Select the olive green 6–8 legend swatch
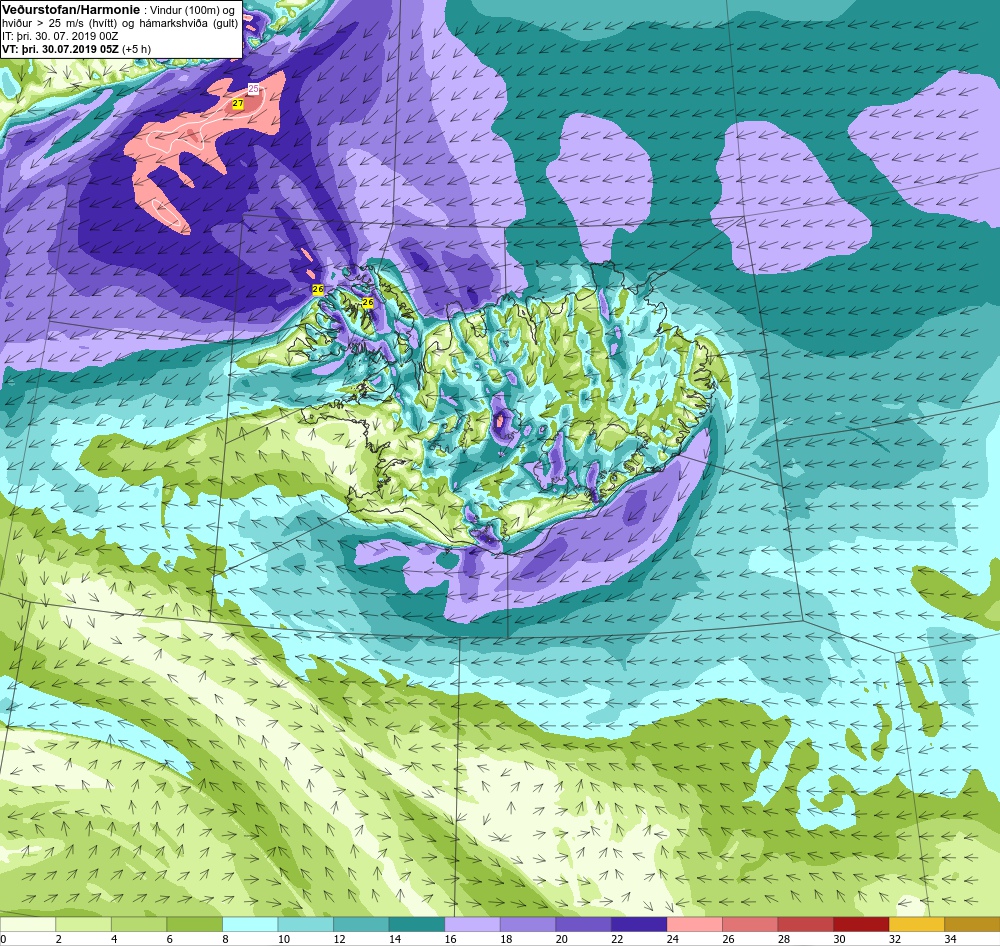 (x=195, y=924)
